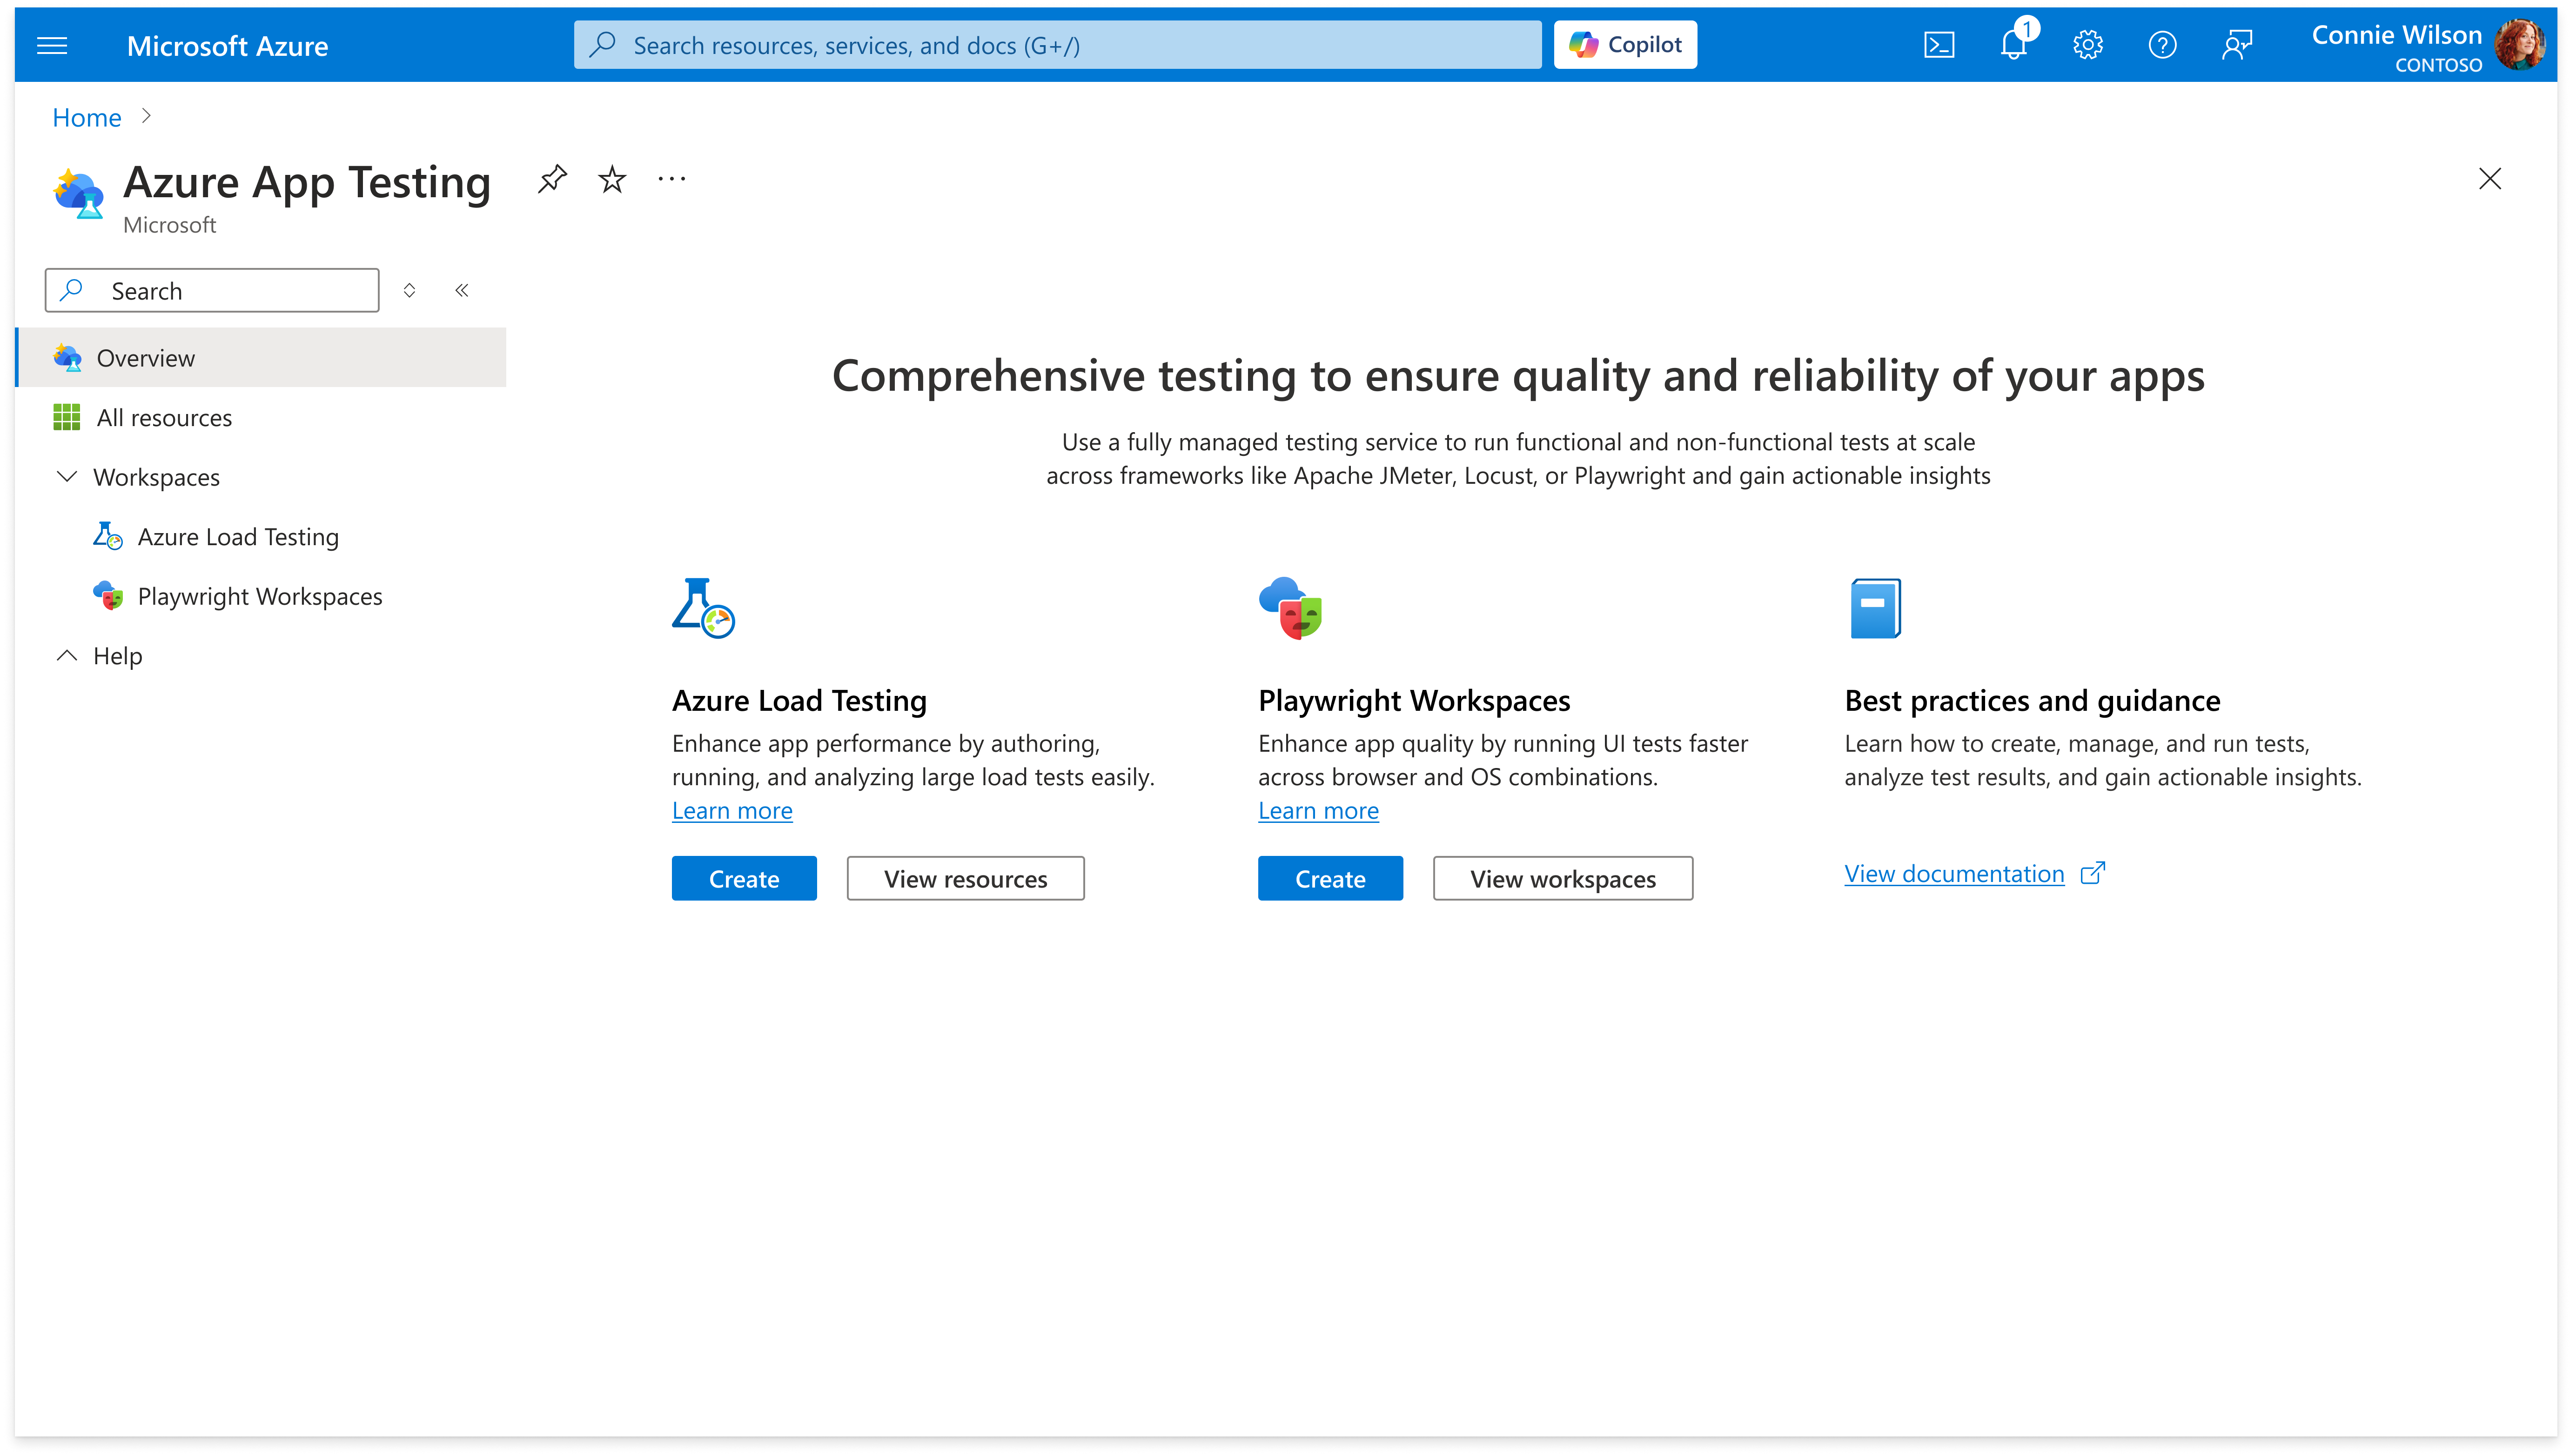Open the help question mark pane
The width and height of the screenshot is (2570, 1456).
click(2162, 44)
